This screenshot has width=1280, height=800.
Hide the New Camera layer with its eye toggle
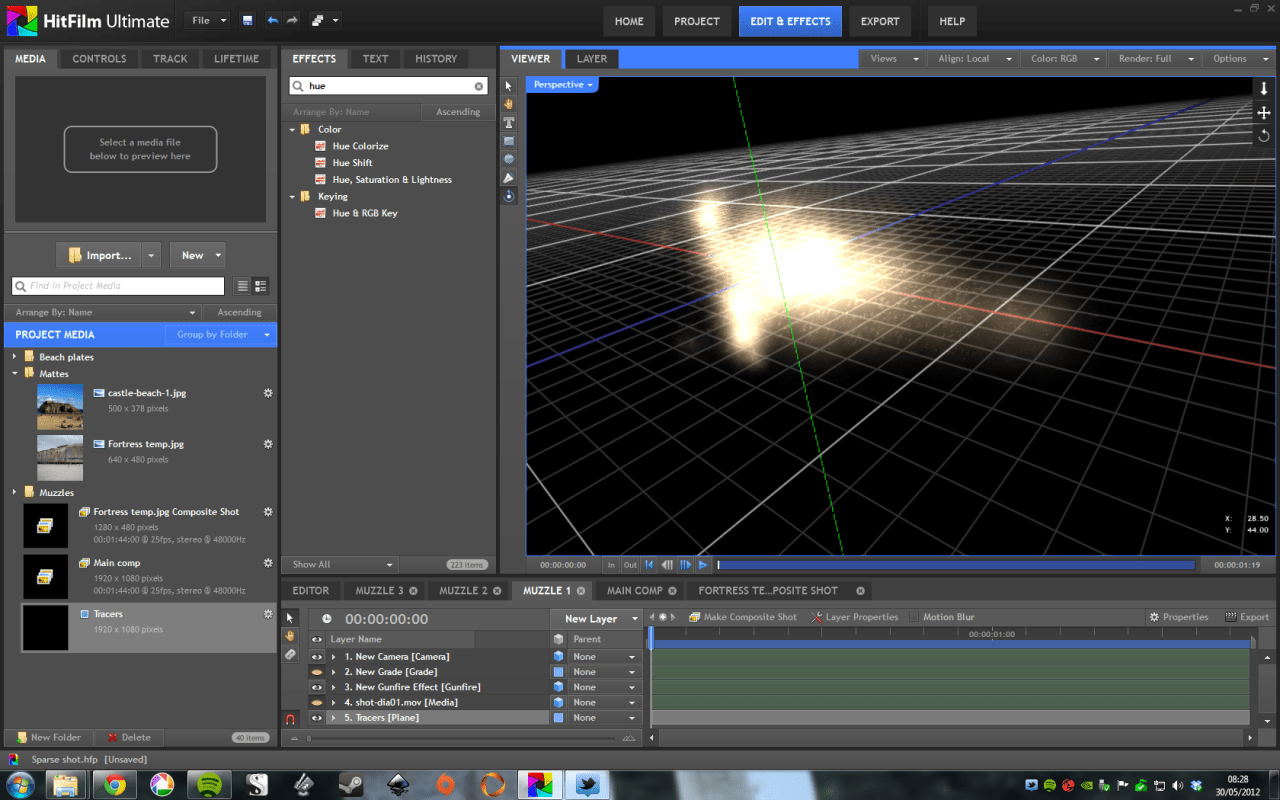tap(316, 656)
